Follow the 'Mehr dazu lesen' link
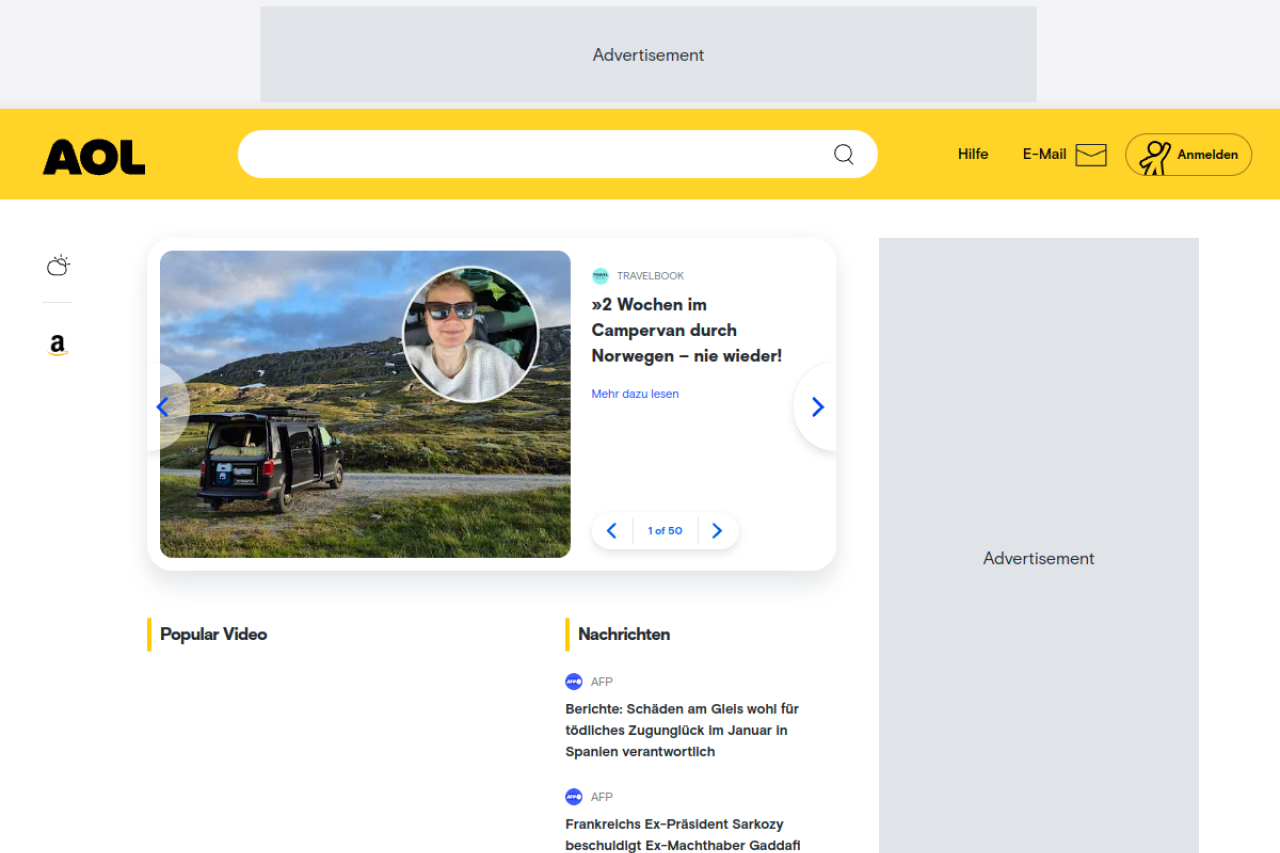Image resolution: width=1280 pixels, height=853 pixels. [635, 394]
